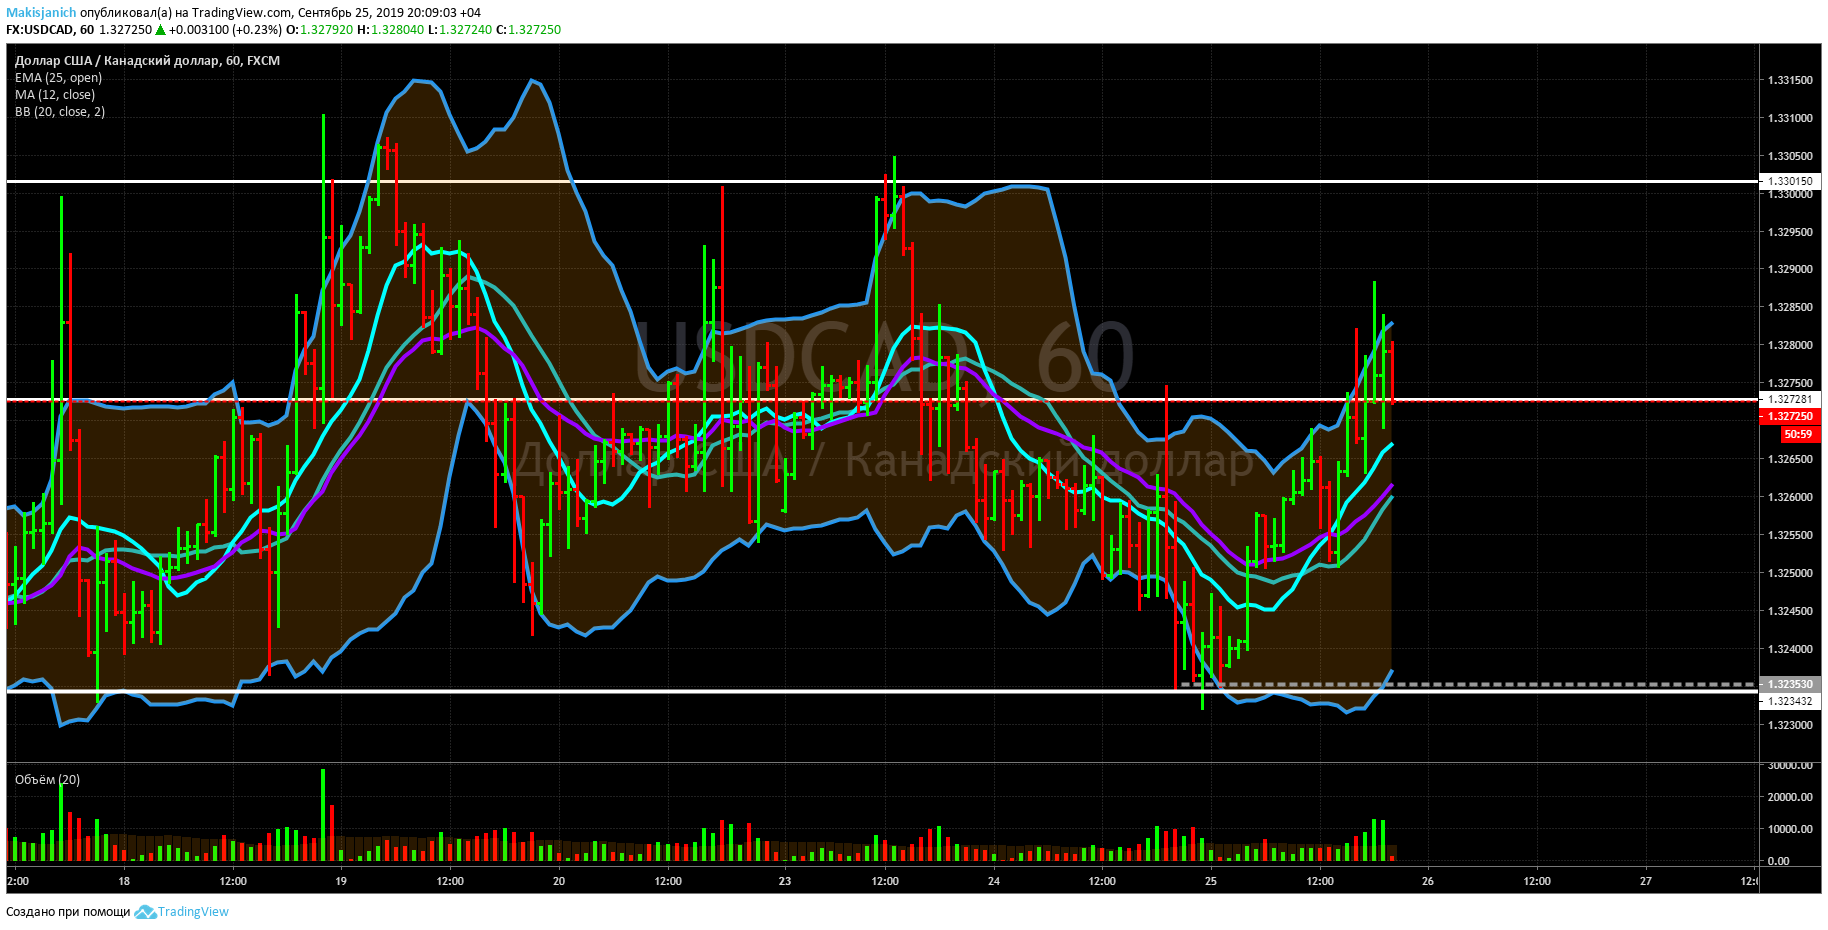1828x930 pixels.
Task: Click the 1.326500 price axis tick
Action: coord(1790,459)
